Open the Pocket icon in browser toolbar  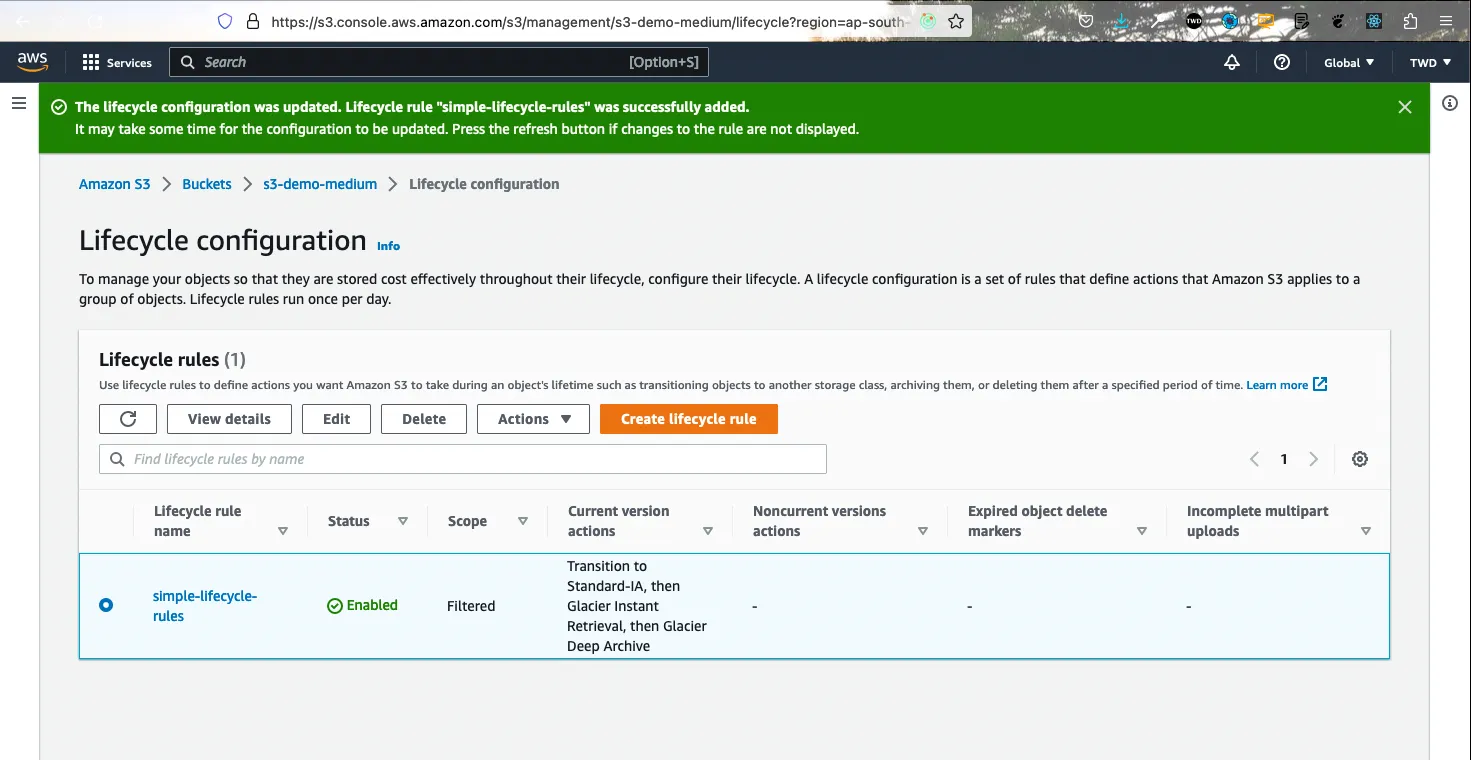pyautogui.click(x=1086, y=21)
